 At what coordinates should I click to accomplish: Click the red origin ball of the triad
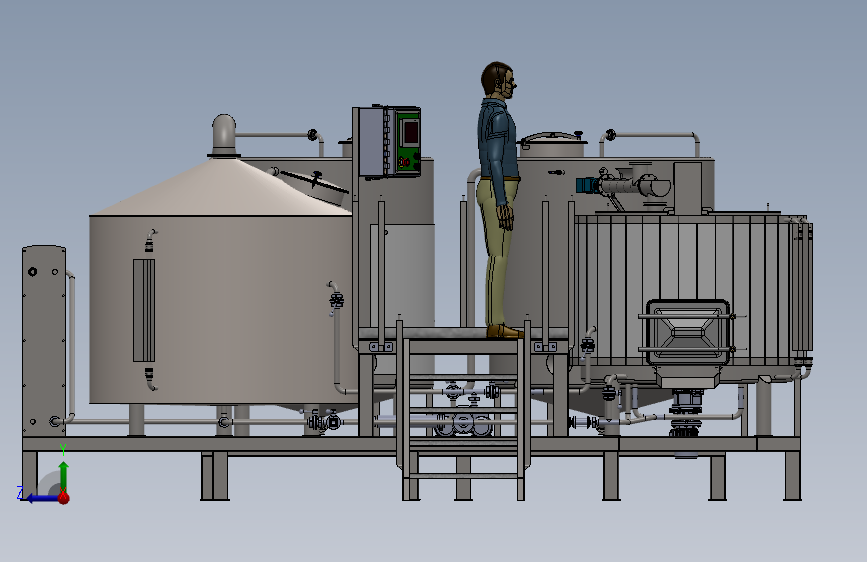[x=64, y=498]
